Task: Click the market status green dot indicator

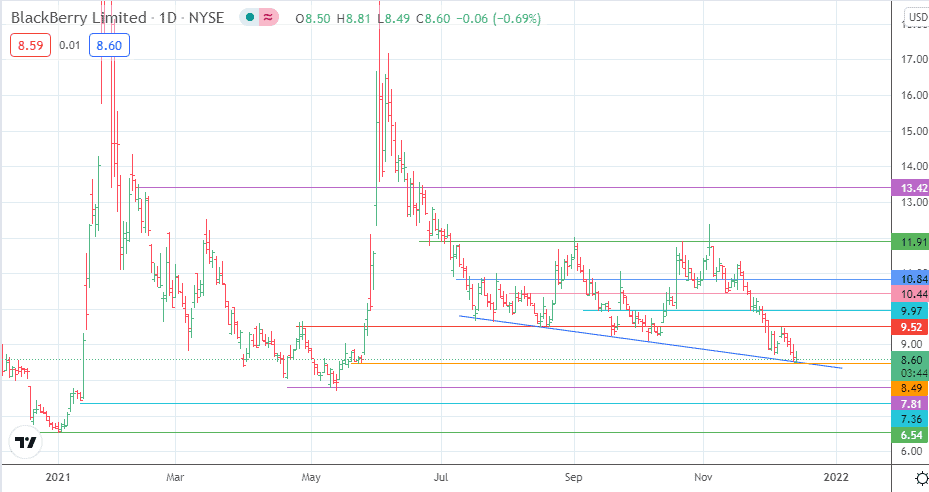Action: 250,18
